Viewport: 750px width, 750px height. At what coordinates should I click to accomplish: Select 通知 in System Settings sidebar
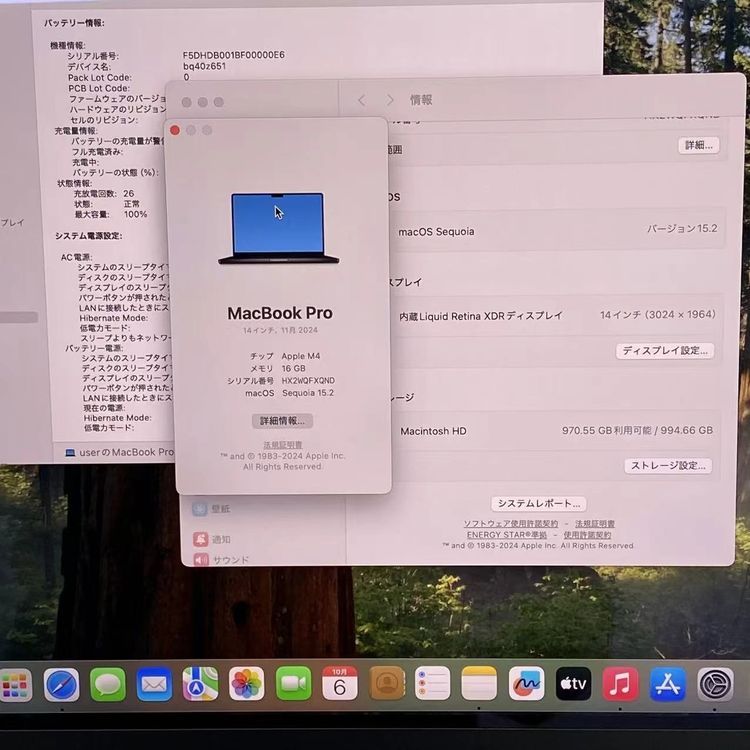tap(211, 539)
